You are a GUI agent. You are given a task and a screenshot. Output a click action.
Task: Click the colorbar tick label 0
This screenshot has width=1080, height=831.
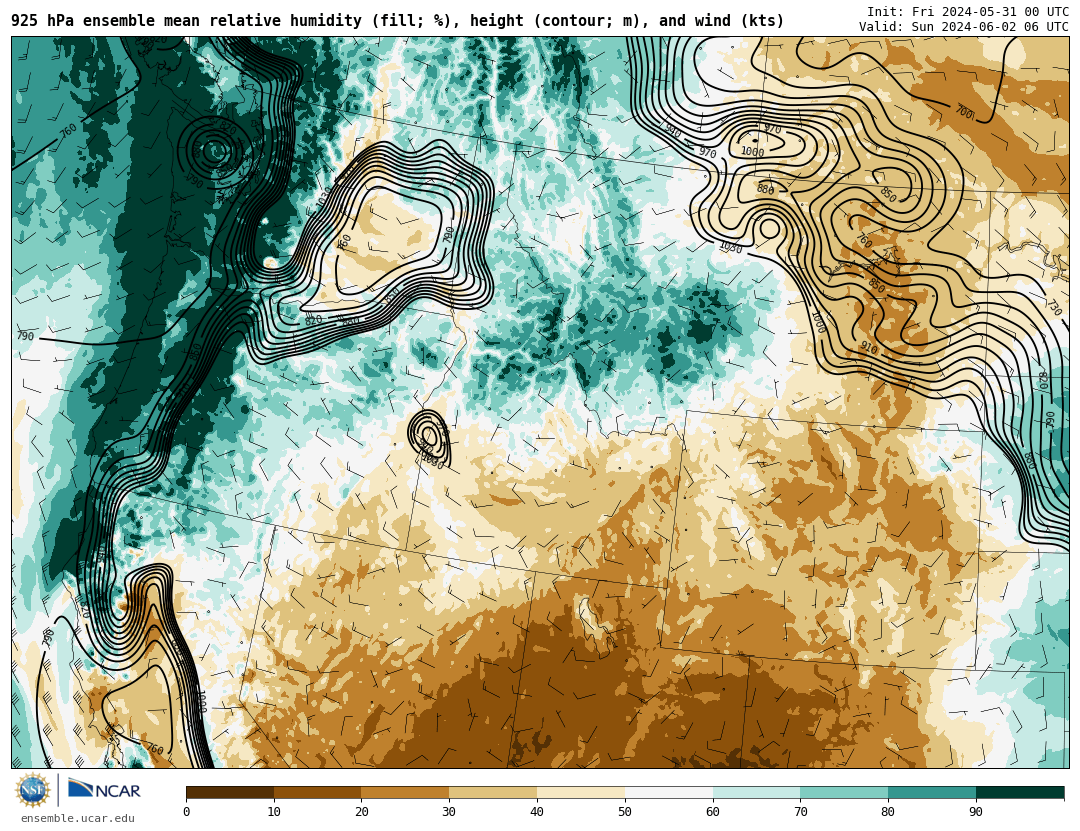(x=187, y=812)
